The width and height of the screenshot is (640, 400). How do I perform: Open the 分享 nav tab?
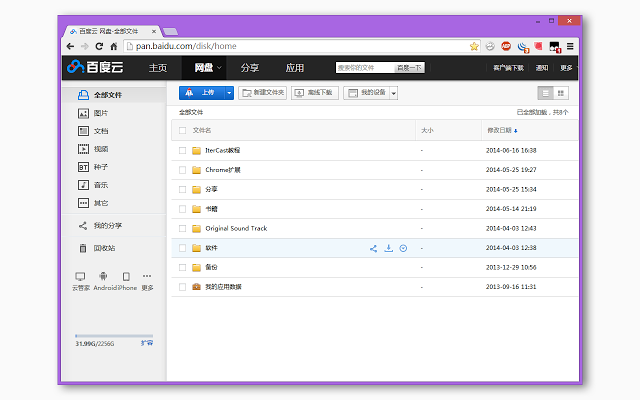(x=250, y=68)
